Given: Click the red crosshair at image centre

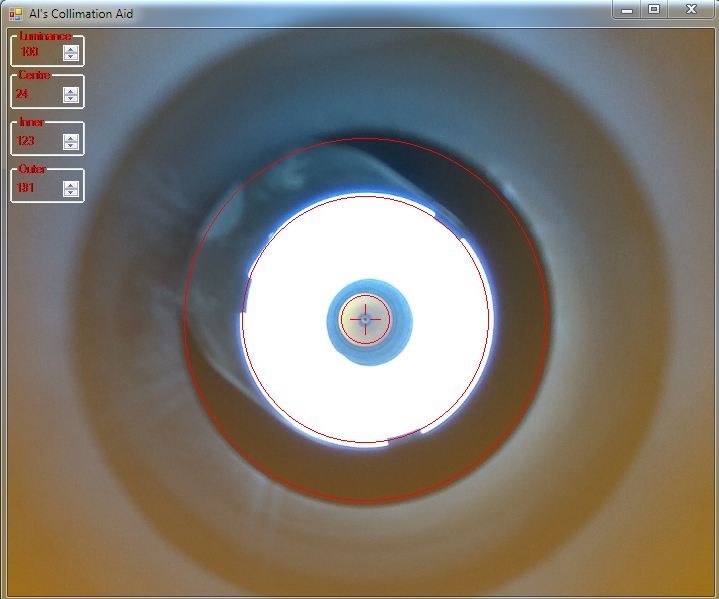Looking at the screenshot, I should 365,320.
